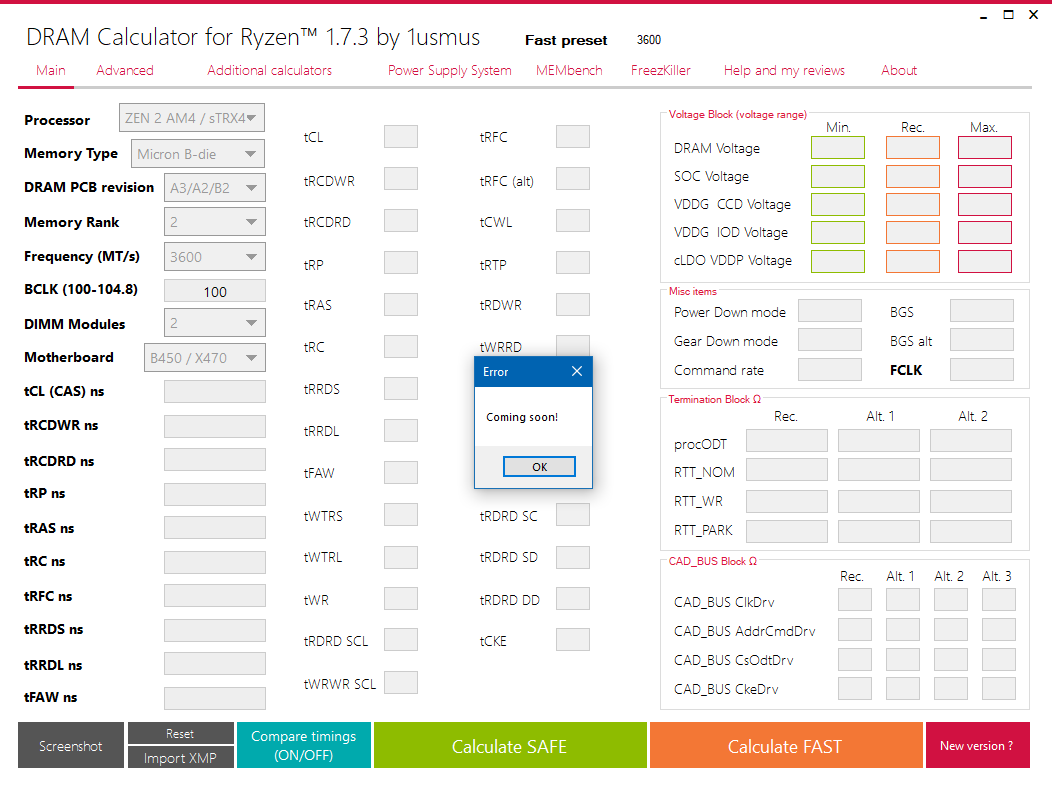Open the FreezKiller tab
The image size is (1052, 790).
pos(660,70)
